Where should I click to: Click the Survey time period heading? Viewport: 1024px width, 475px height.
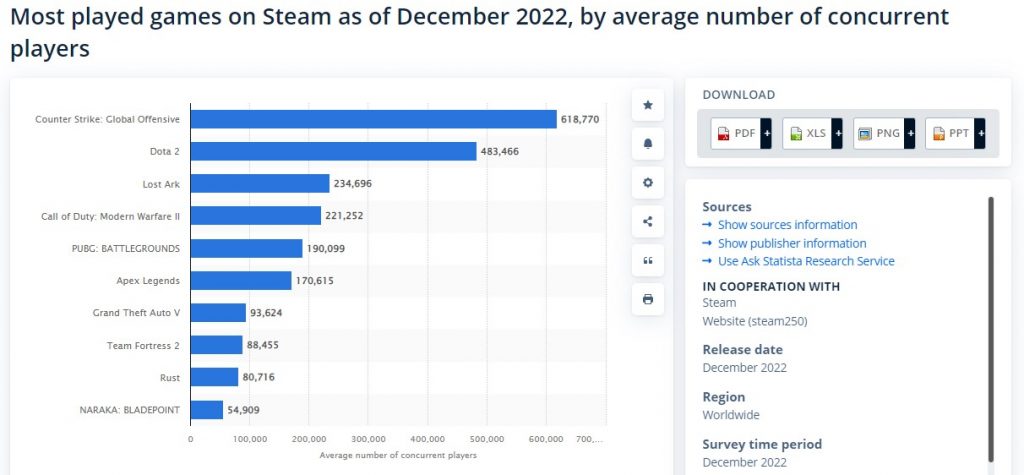pos(762,444)
